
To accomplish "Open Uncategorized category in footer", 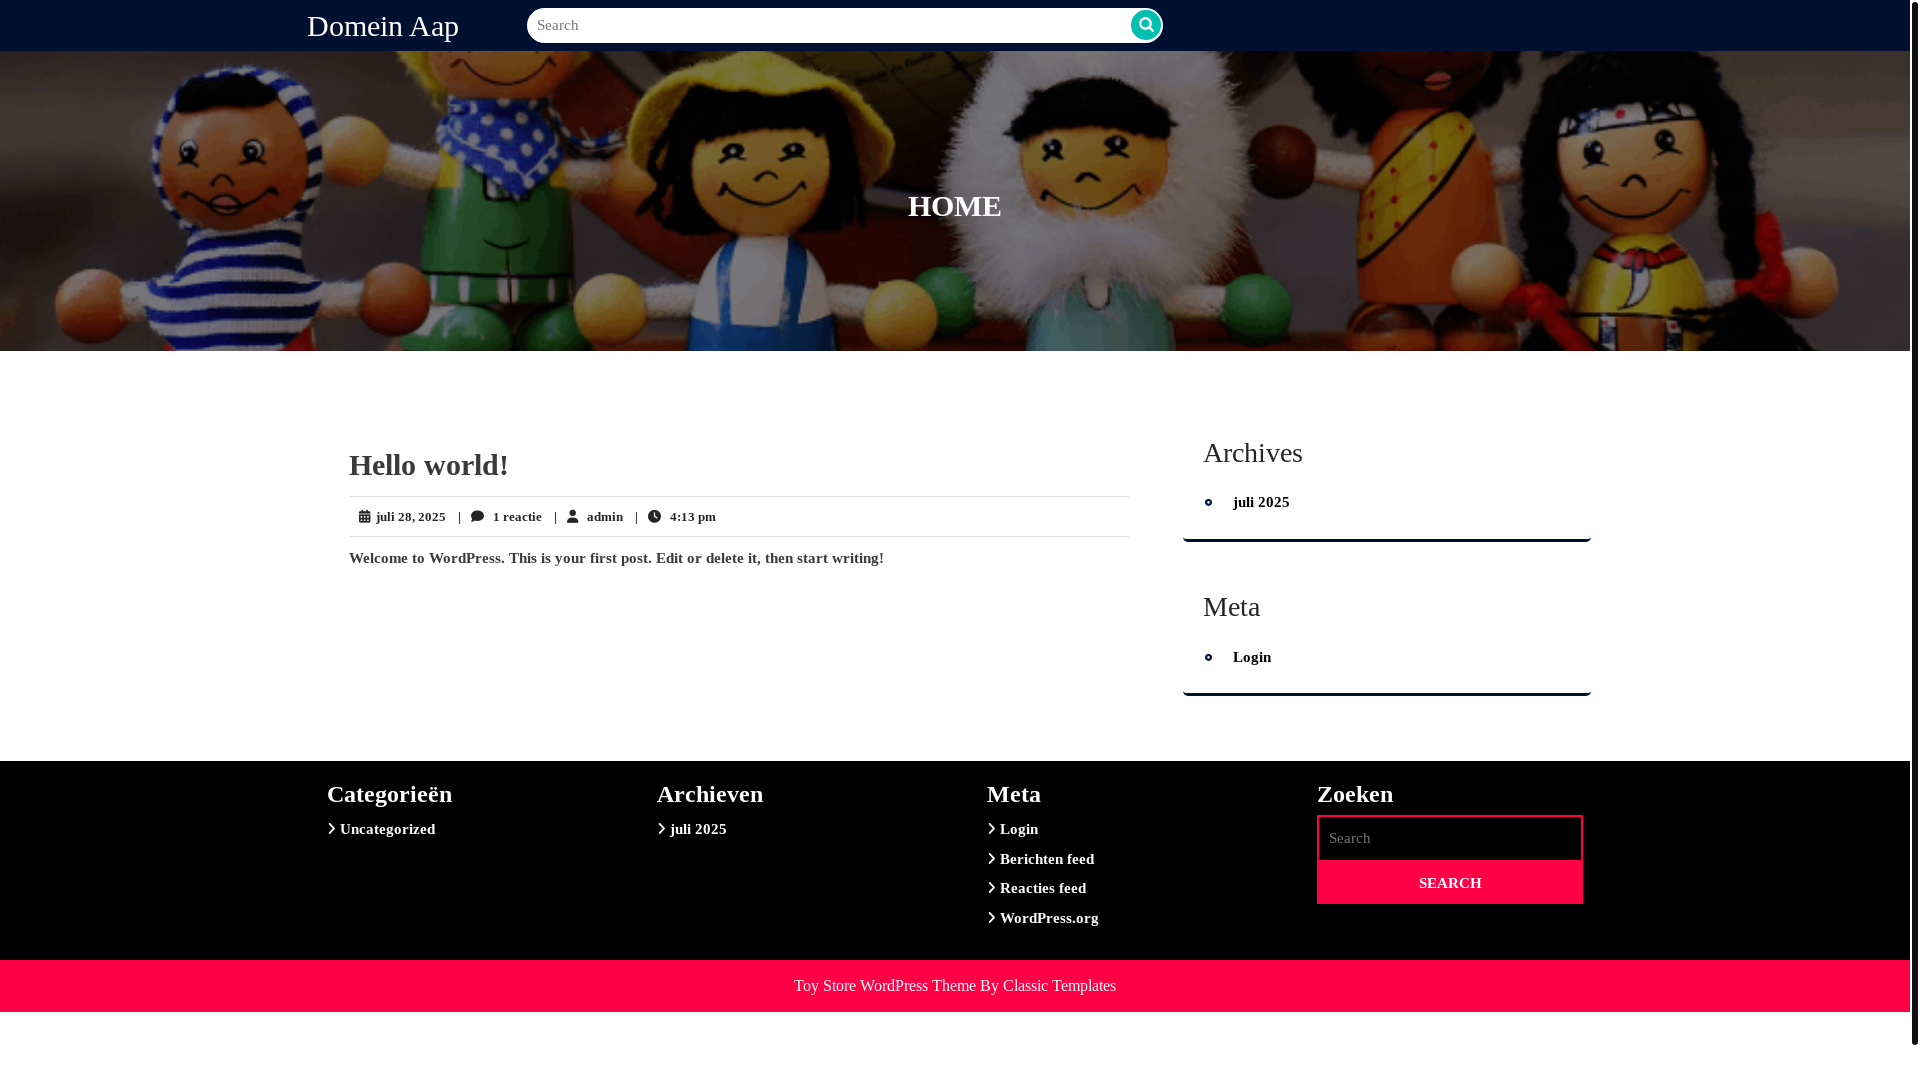I will 387,829.
